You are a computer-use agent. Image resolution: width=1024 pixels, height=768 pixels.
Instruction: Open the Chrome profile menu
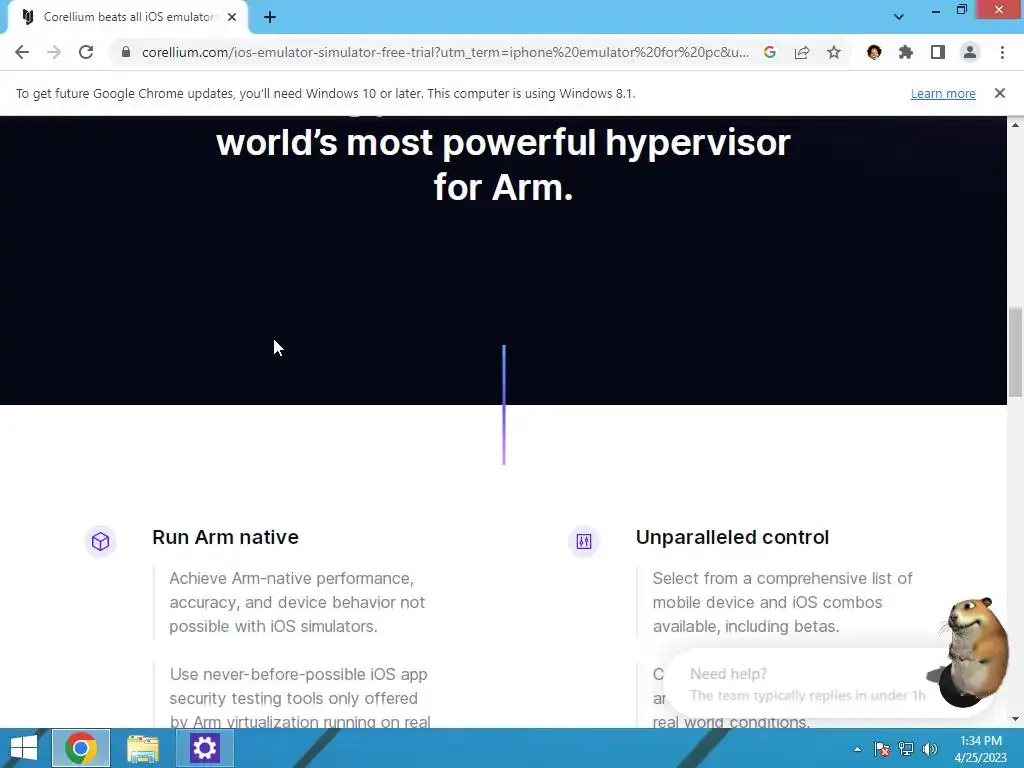pos(970,52)
